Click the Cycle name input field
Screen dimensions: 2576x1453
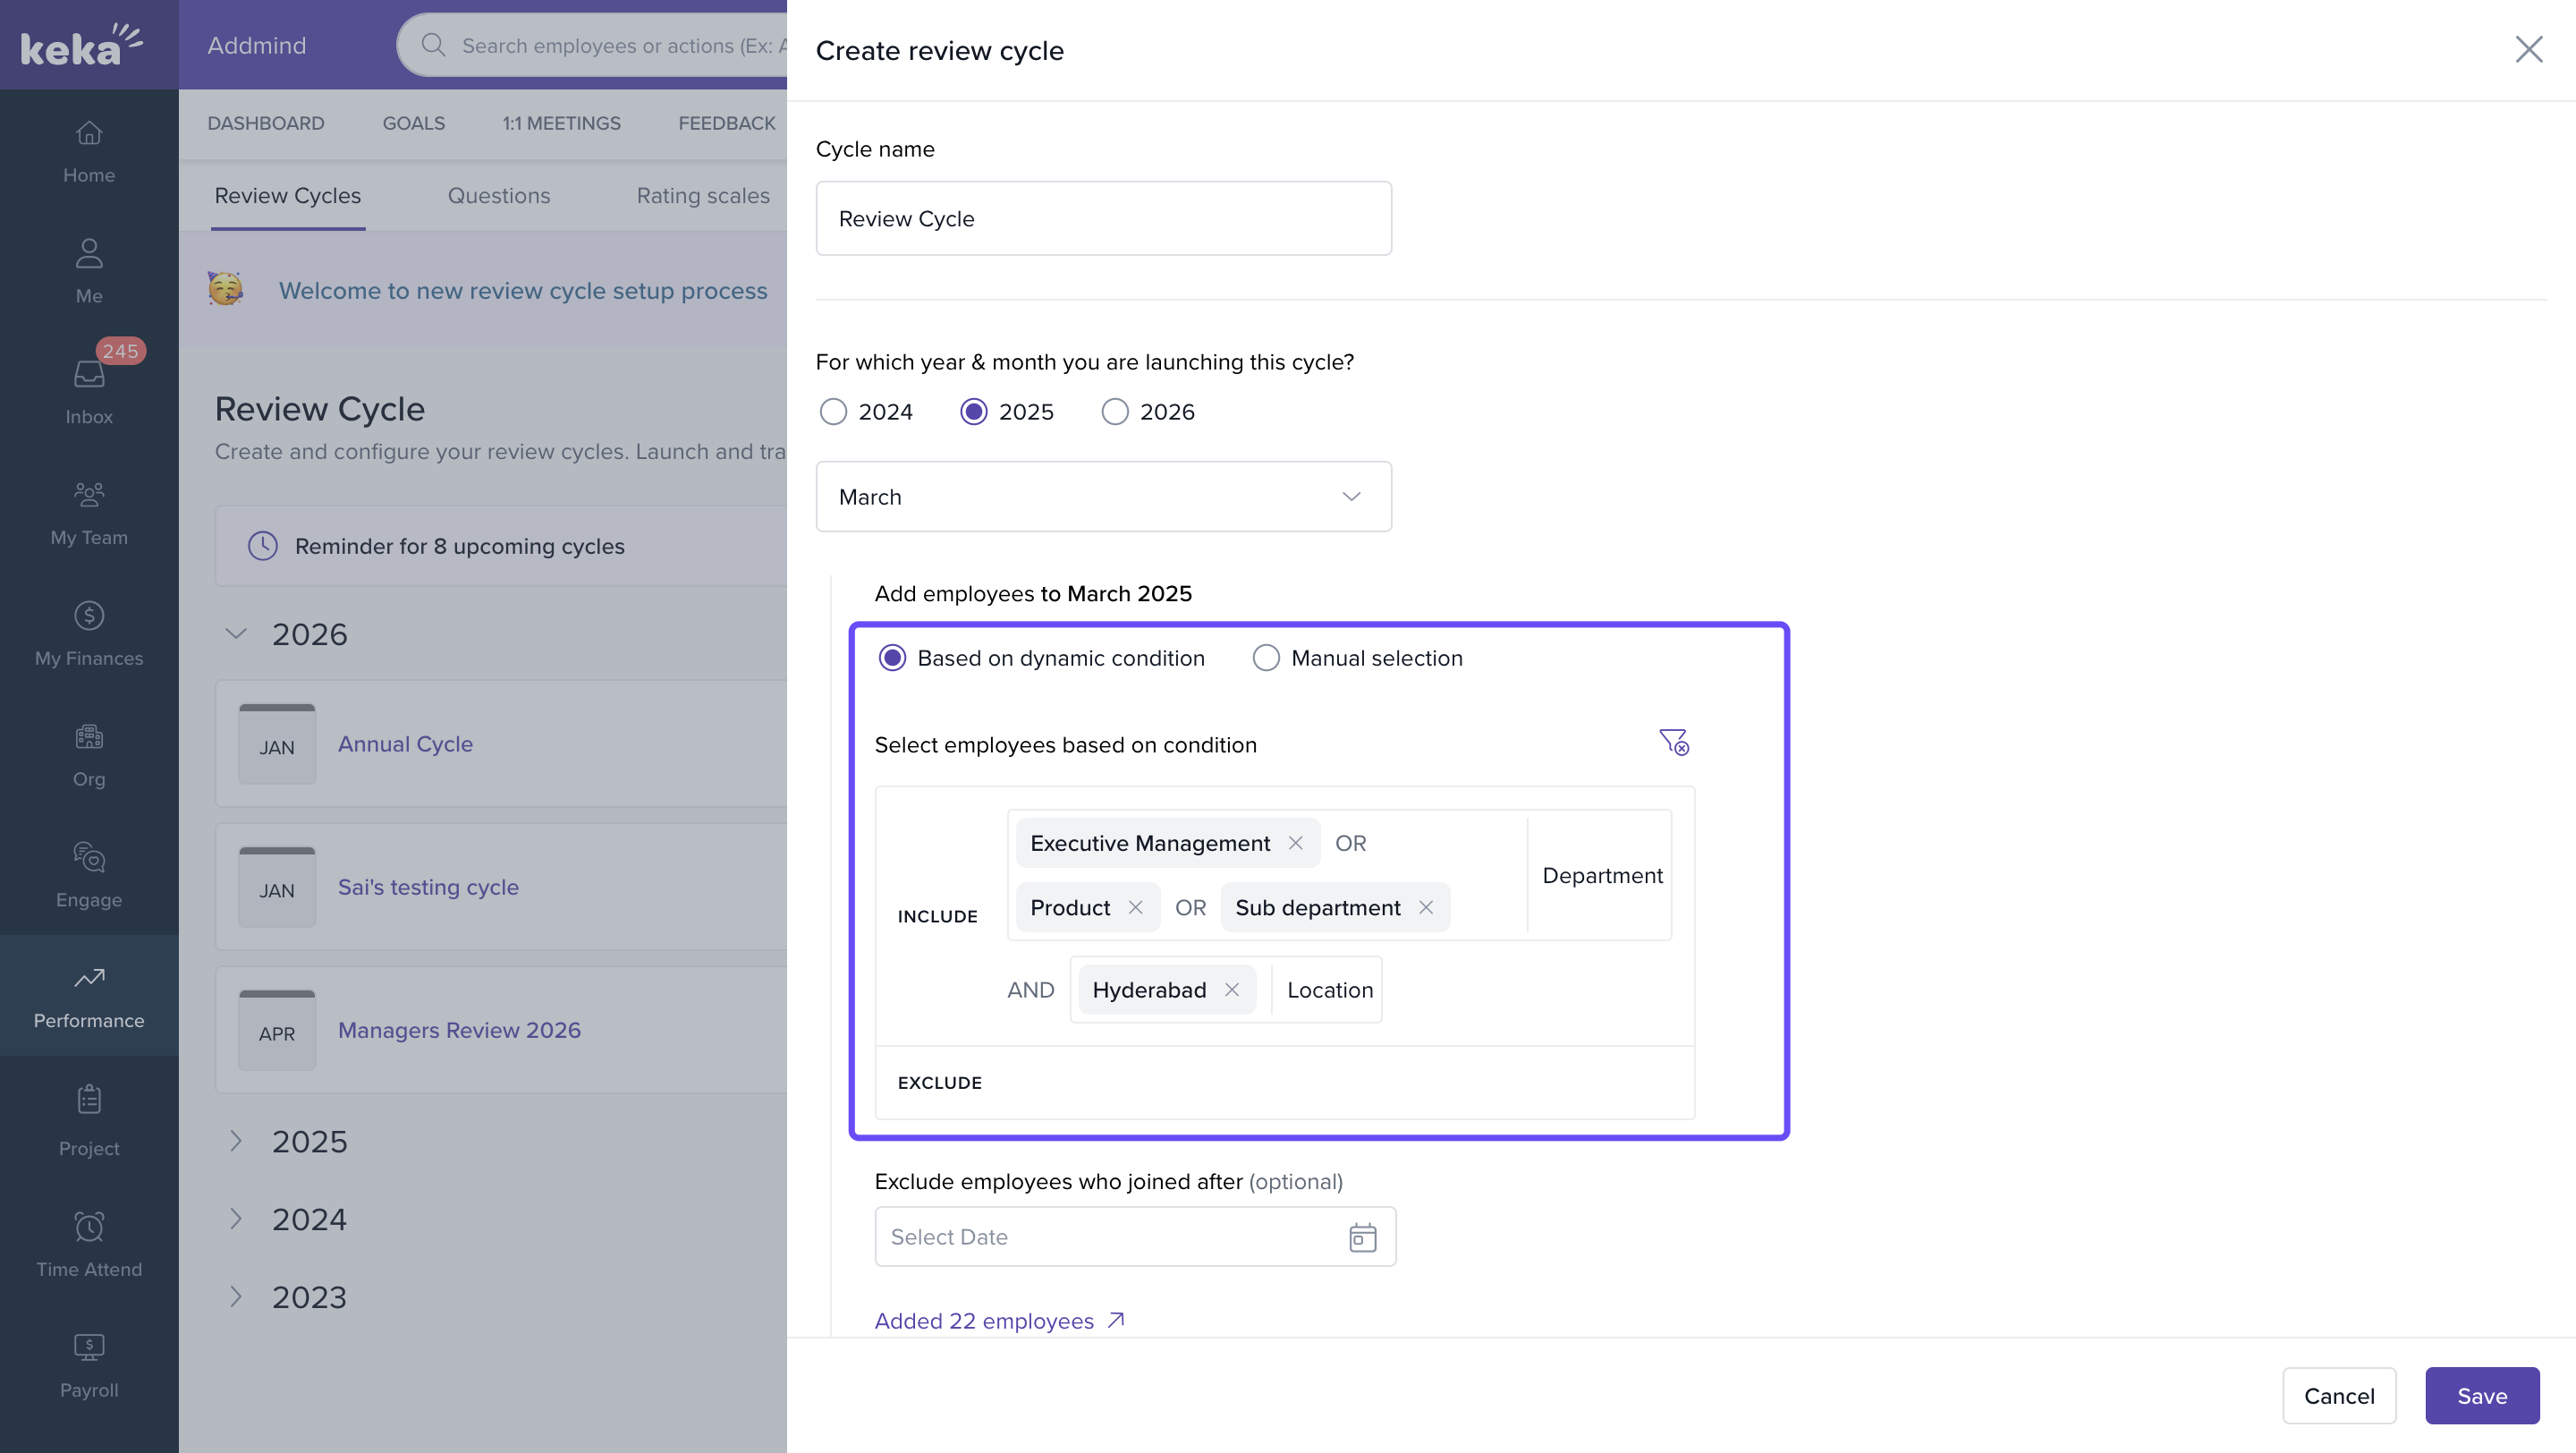pos(1103,218)
